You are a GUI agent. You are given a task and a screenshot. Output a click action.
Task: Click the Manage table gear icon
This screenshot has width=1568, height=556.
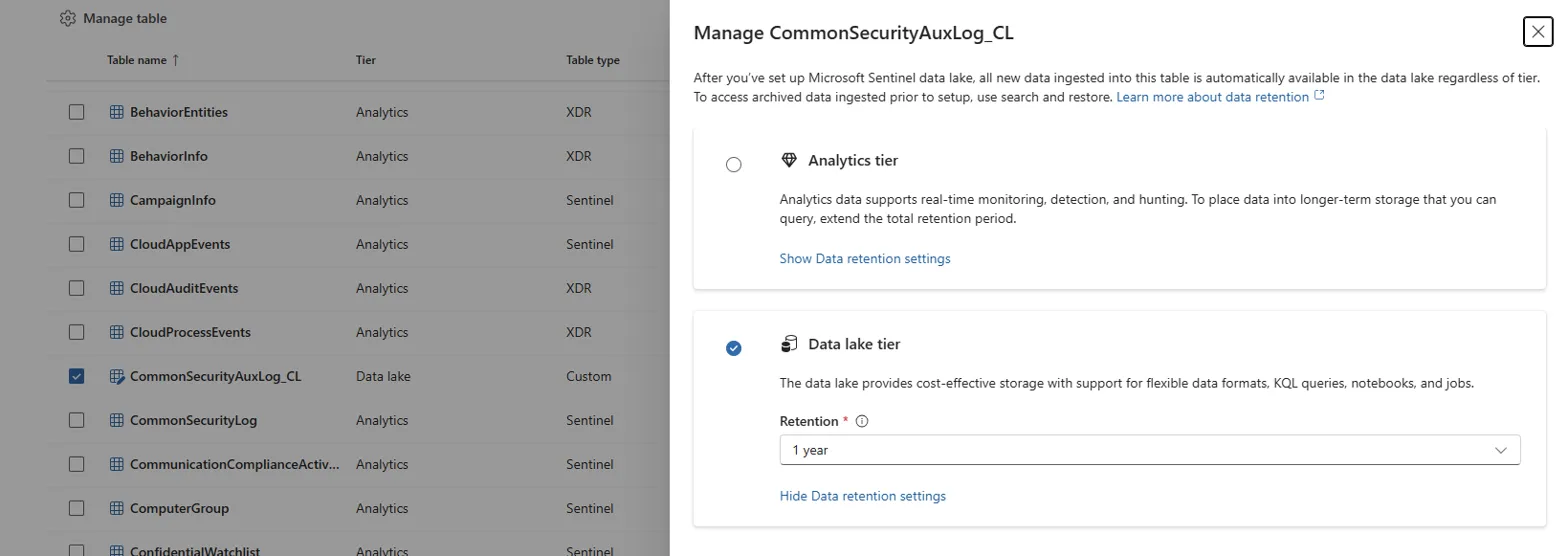pos(67,18)
